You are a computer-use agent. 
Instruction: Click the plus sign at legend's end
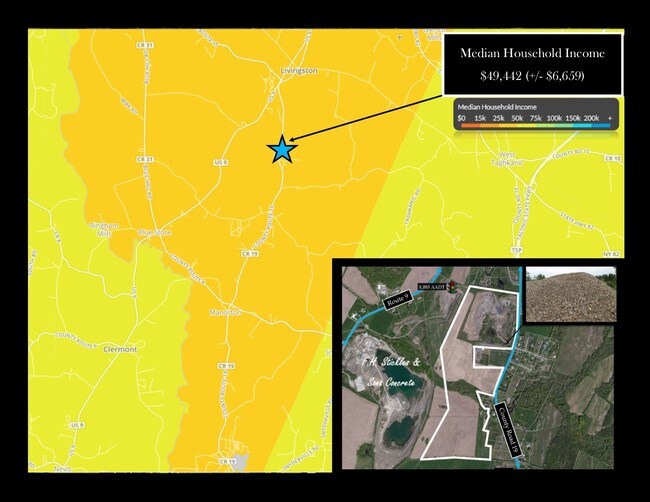[x=609, y=118]
